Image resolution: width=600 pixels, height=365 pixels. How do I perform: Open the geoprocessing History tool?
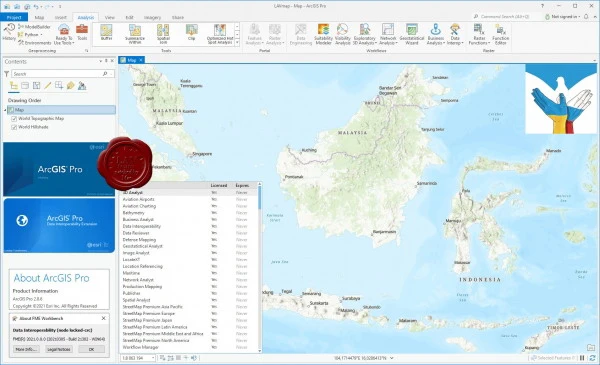tap(8, 32)
